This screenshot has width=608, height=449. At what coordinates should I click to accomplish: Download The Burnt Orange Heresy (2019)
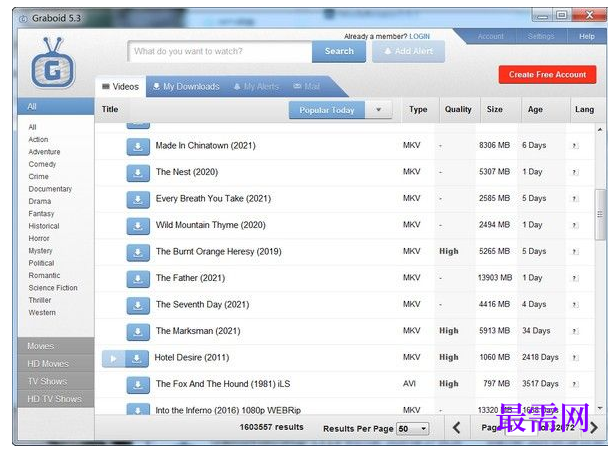click(138, 252)
